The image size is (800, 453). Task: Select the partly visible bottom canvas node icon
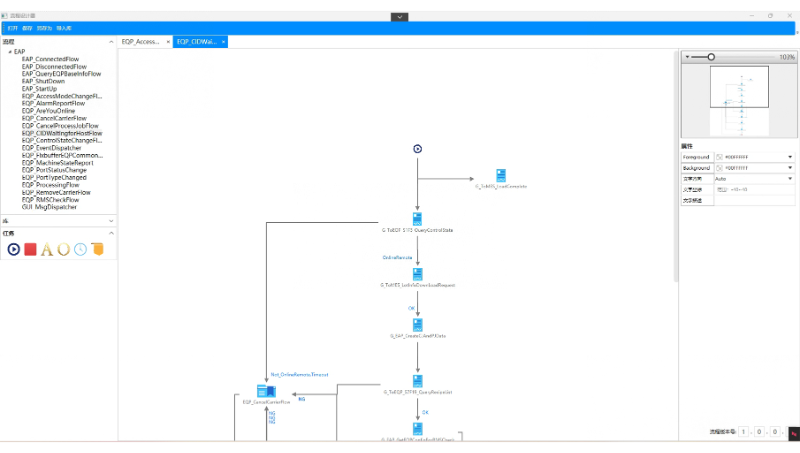pyautogui.click(x=417, y=429)
